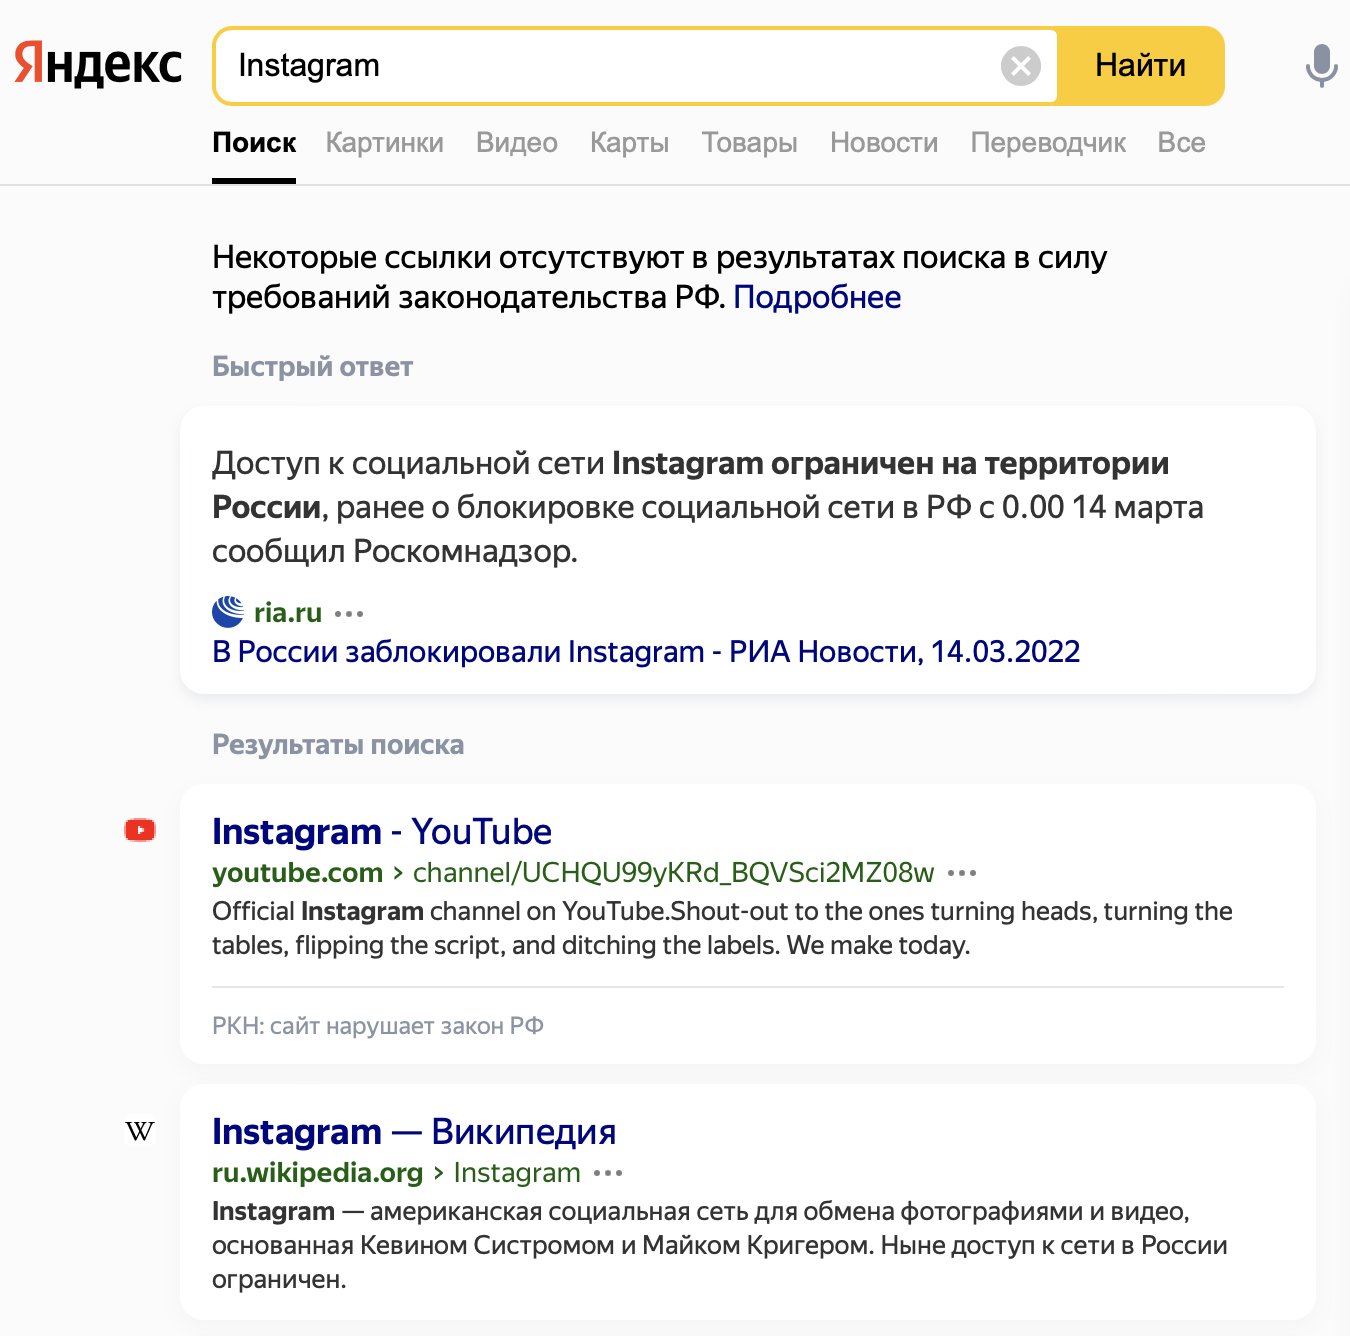
Task: Start voice search with the microphone icon
Action: (x=1321, y=66)
